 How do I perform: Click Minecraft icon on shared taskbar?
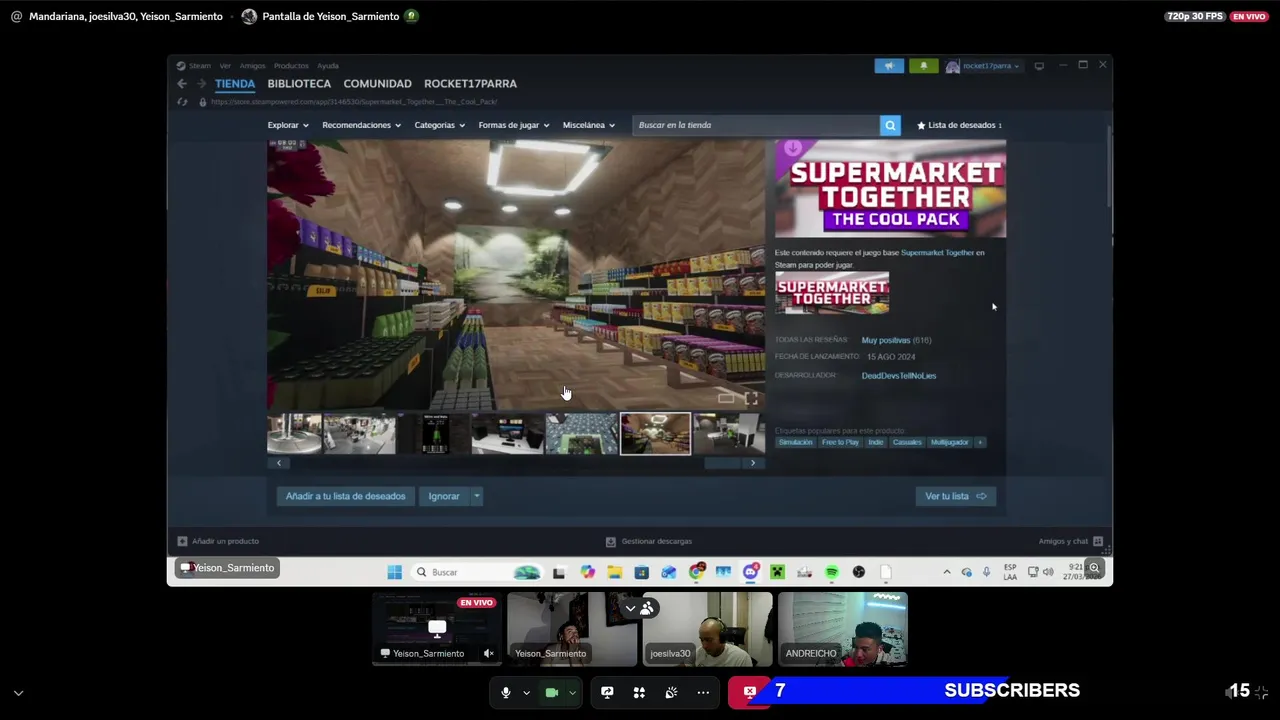pos(777,572)
